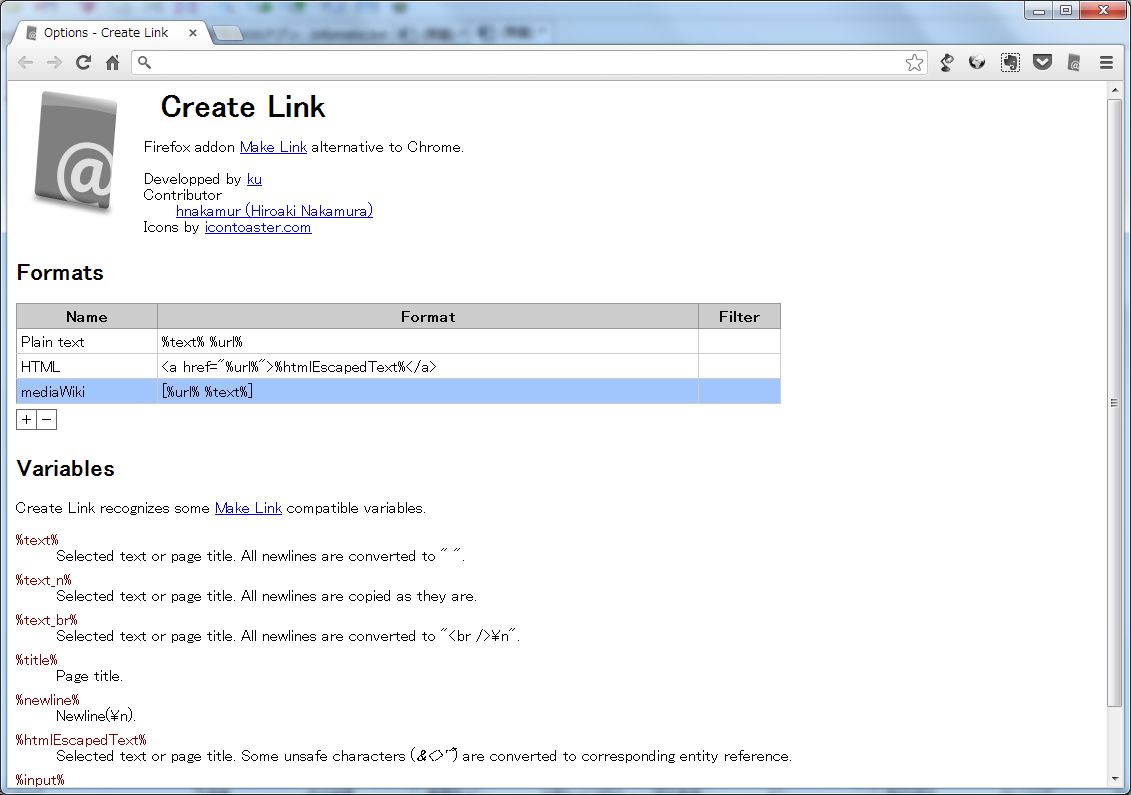Click the [%url% %text%] format cell
Viewport: 1131px width, 795px height.
point(428,392)
